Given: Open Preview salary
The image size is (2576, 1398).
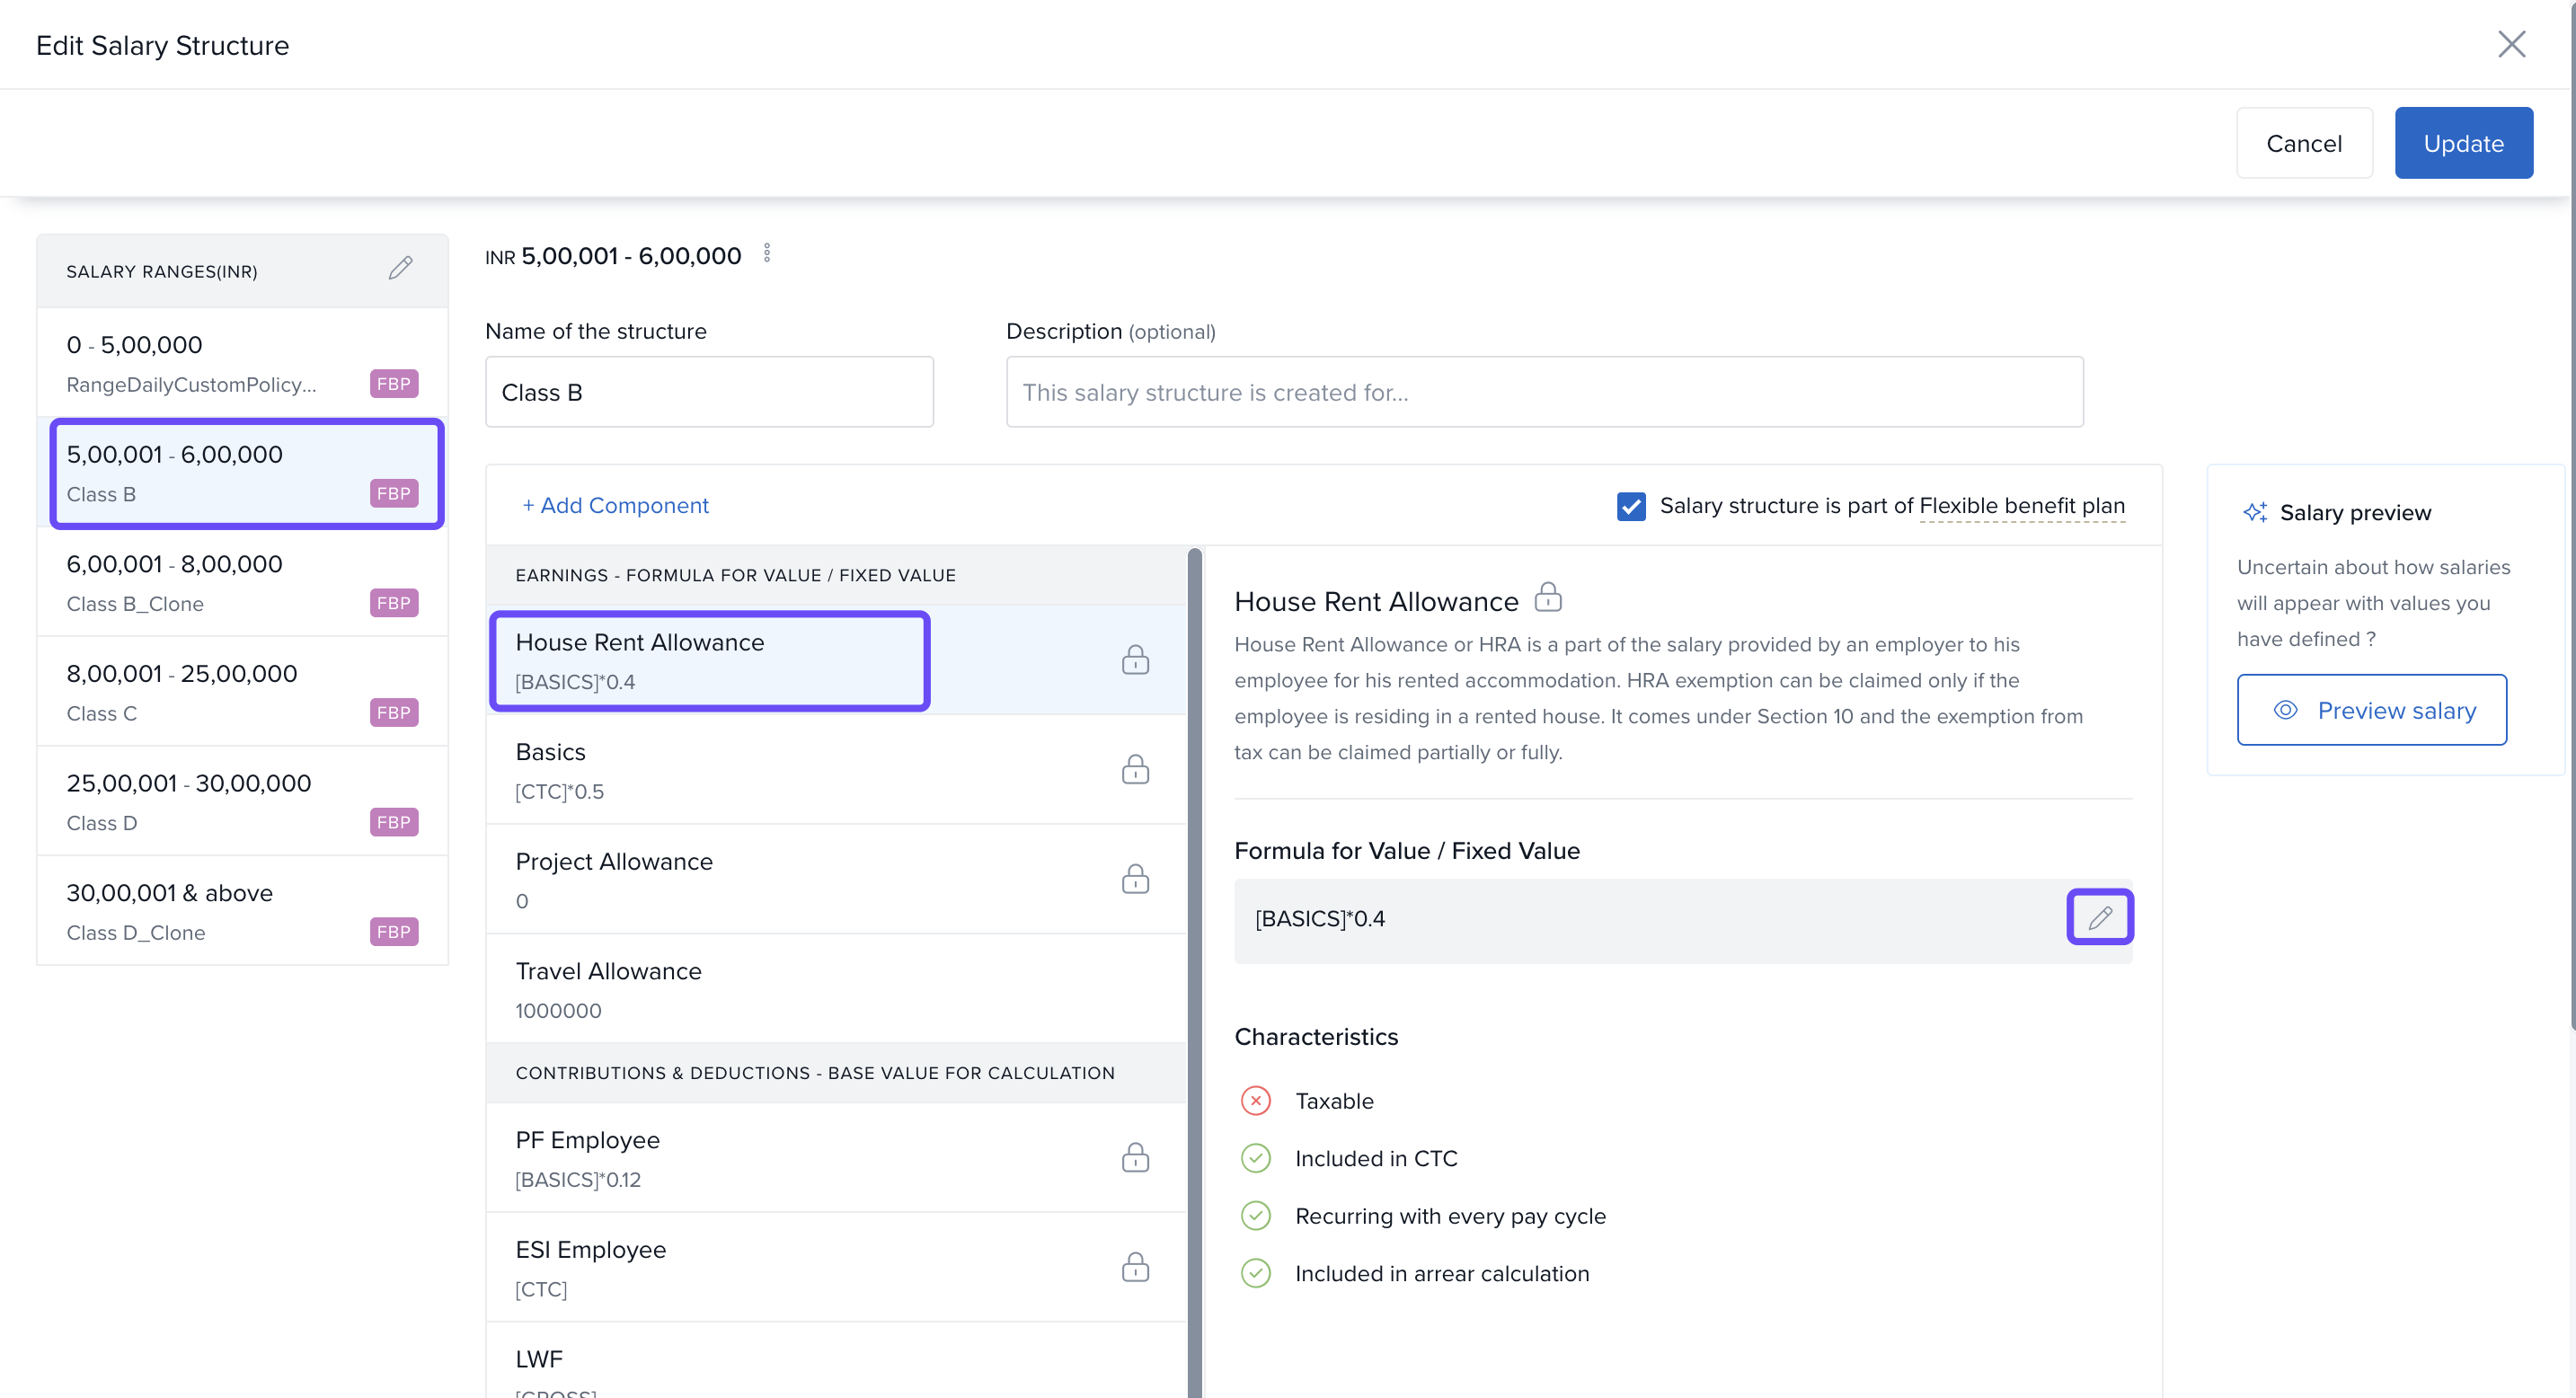Looking at the screenshot, I should pyautogui.click(x=2371, y=710).
